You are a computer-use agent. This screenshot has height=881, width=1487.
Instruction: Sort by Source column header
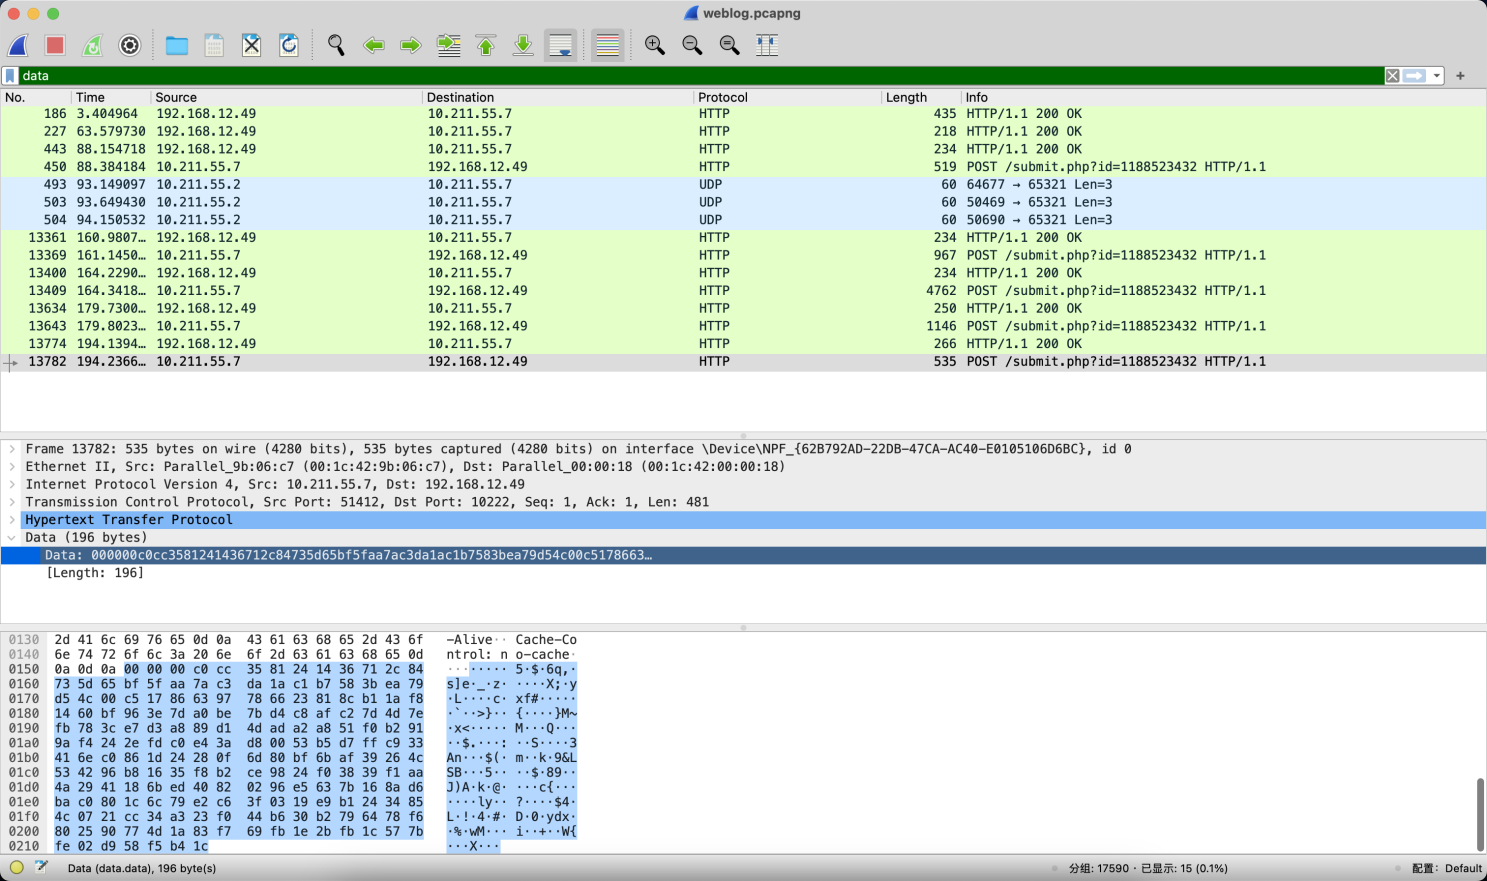287,97
